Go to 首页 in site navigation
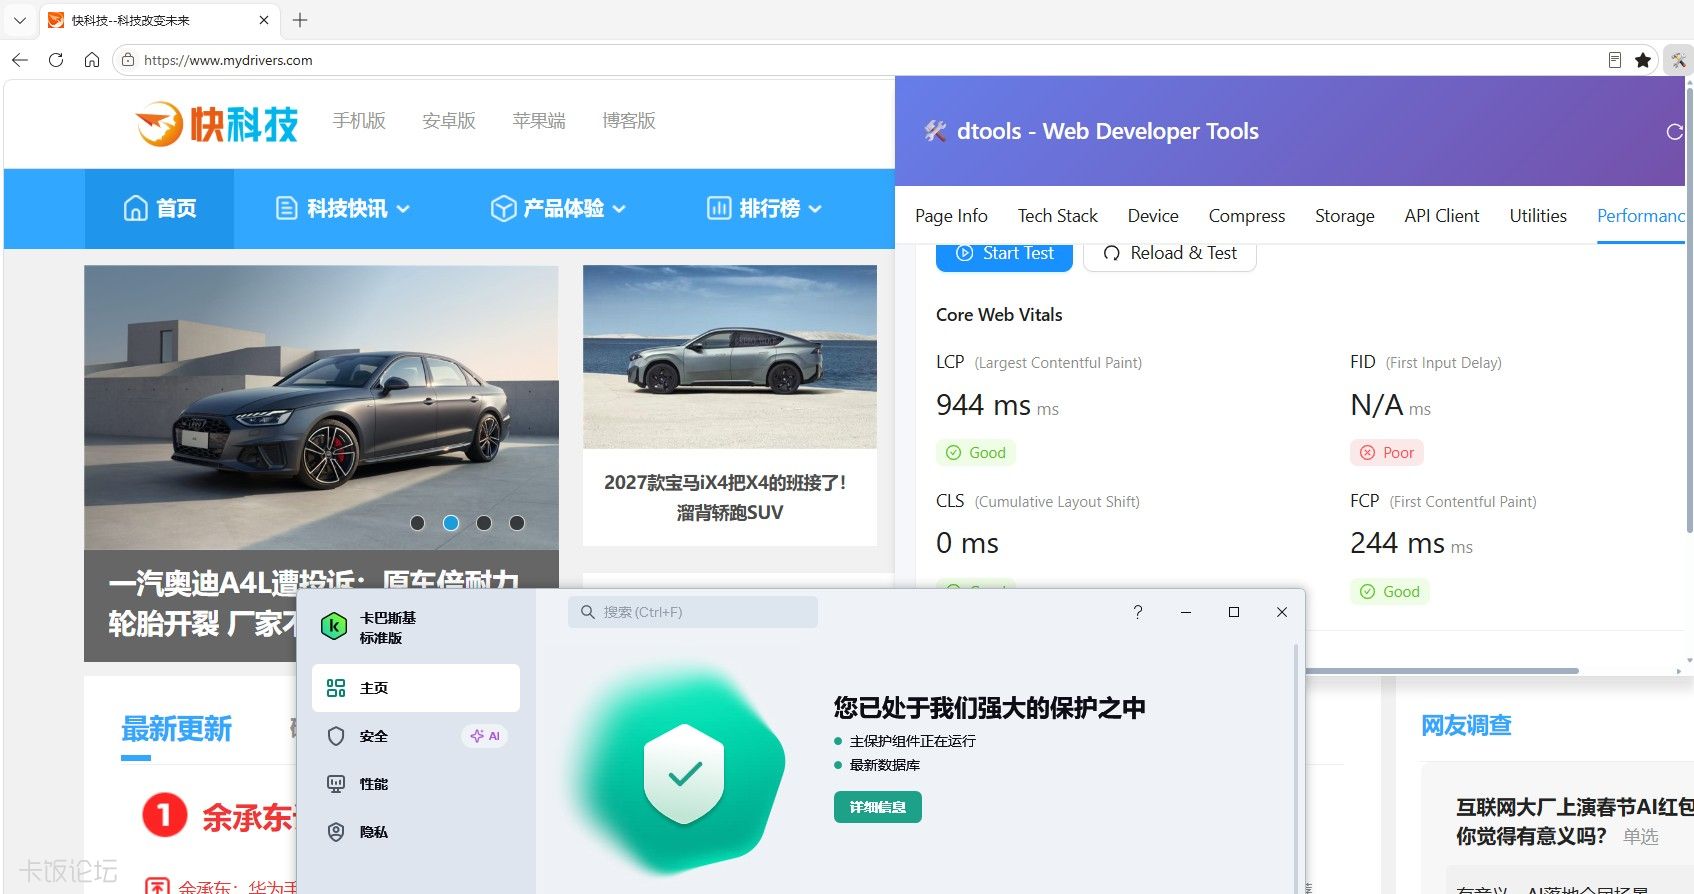 pyautogui.click(x=159, y=208)
